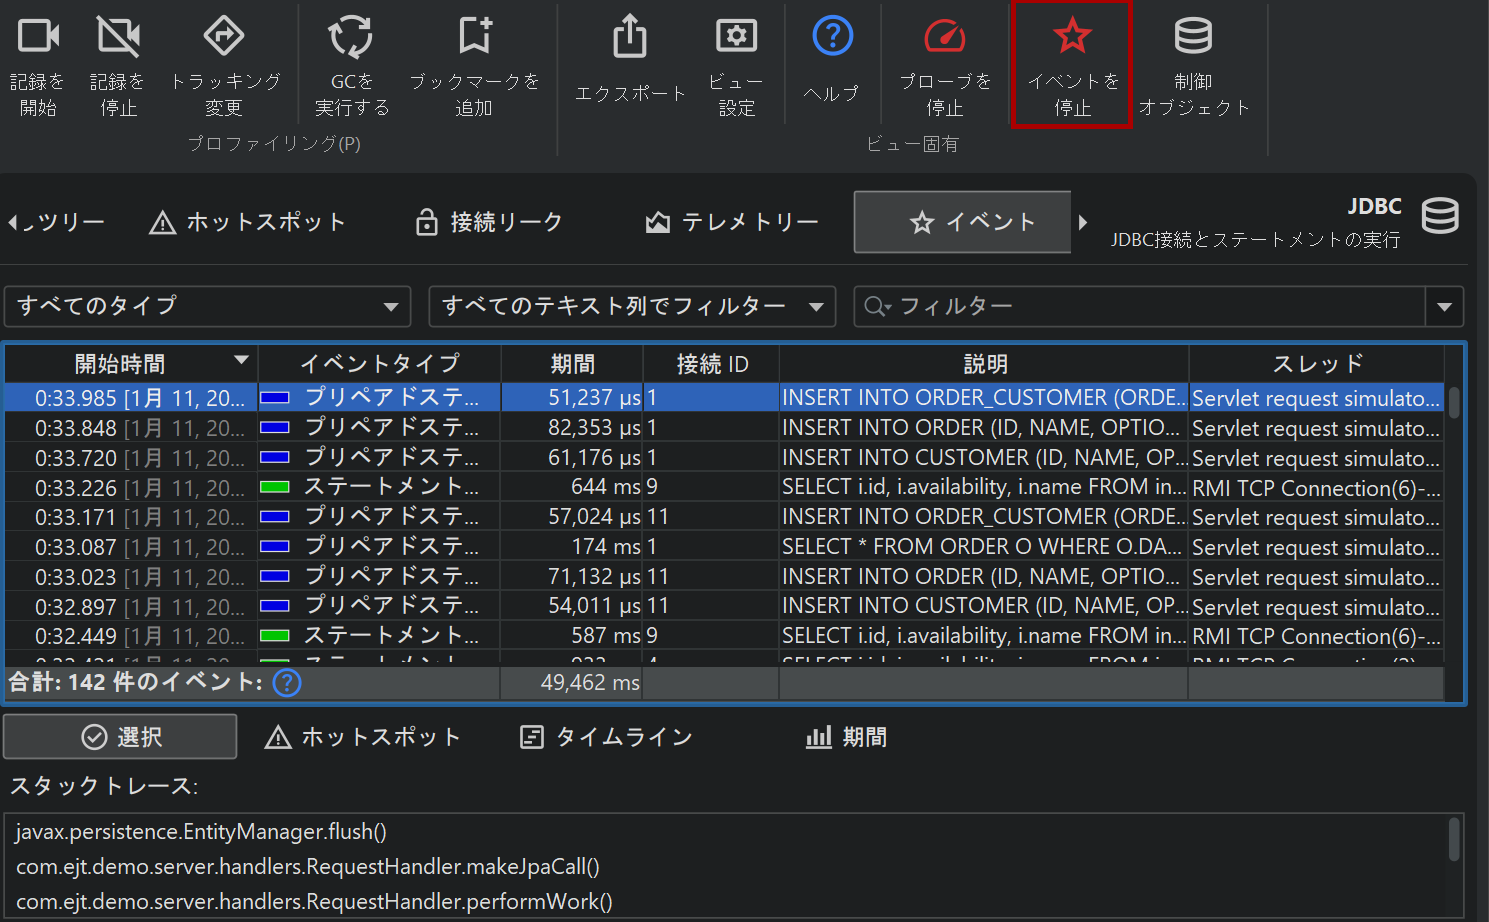The image size is (1489, 922).
Task: Click the タイムライン button below the table
Action: (607, 737)
